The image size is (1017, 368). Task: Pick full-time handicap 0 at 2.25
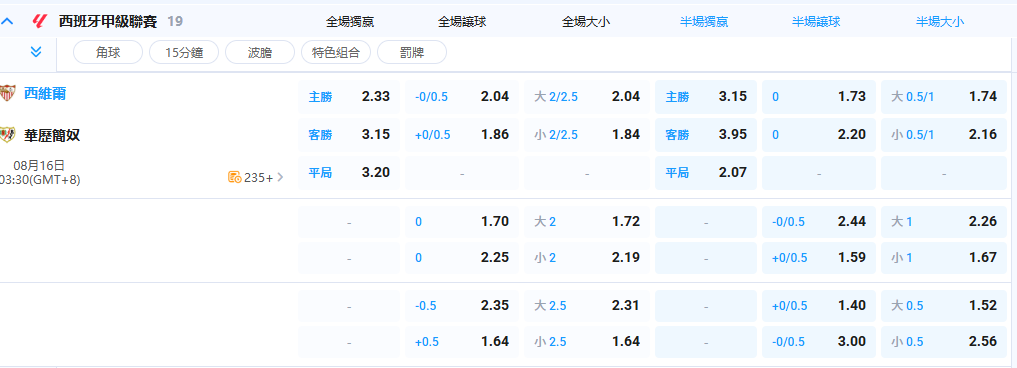pos(462,258)
